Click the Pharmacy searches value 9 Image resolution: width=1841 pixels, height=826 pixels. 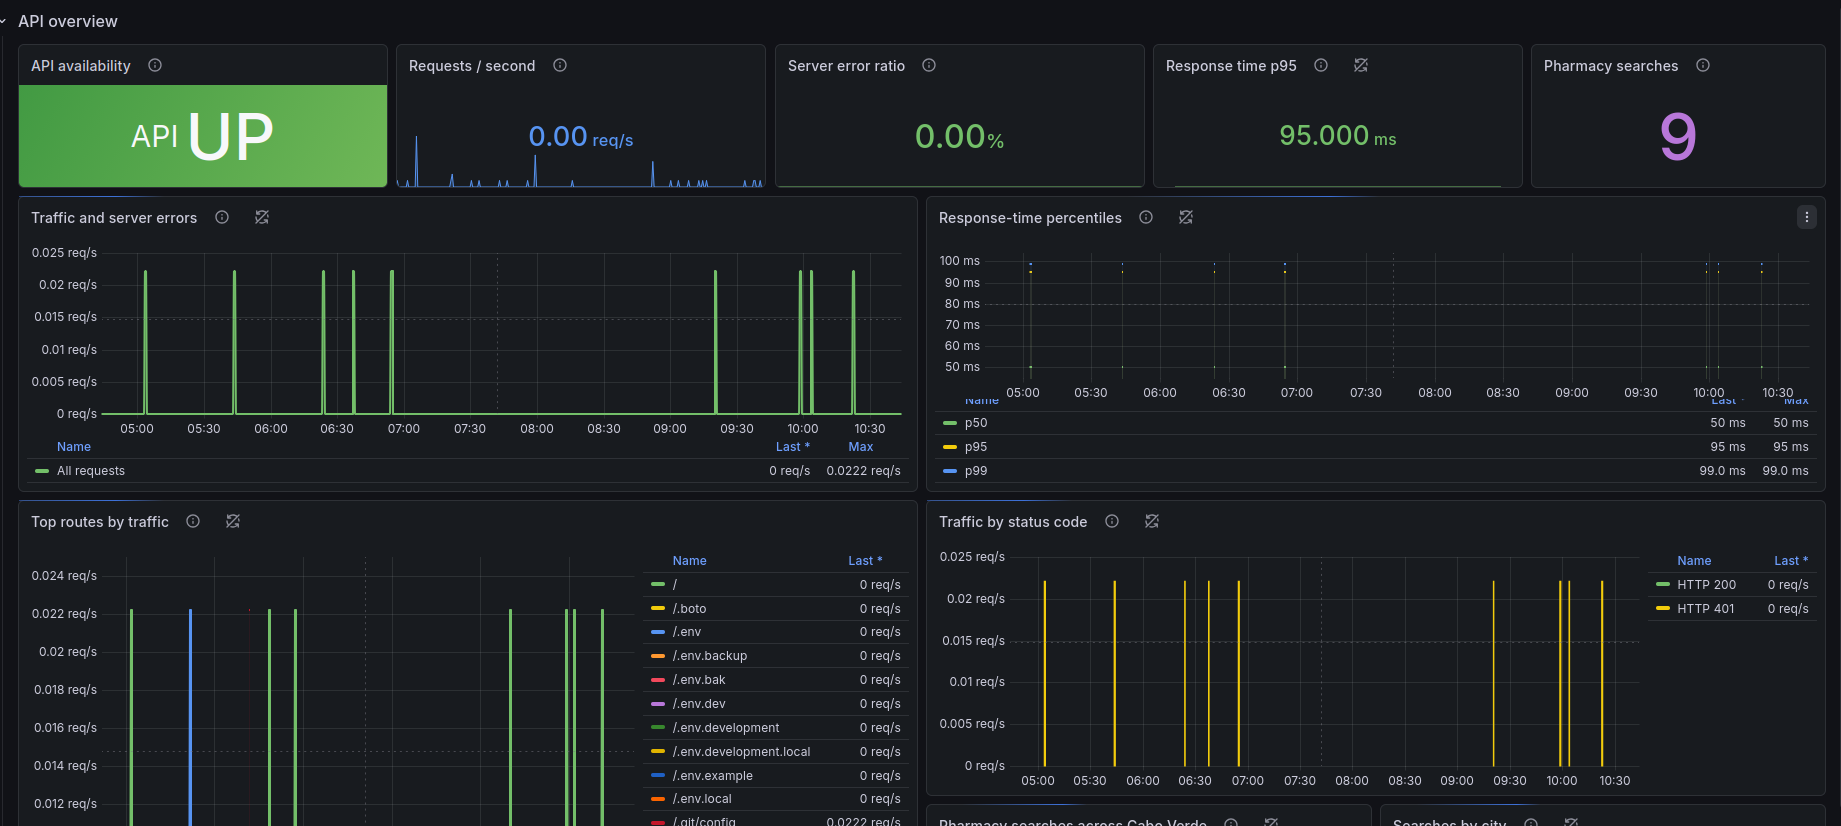point(1678,137)
